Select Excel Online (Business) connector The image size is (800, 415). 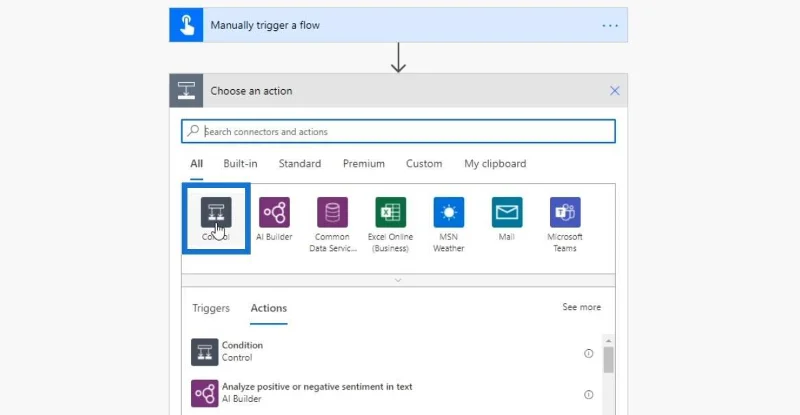[390, 212]
